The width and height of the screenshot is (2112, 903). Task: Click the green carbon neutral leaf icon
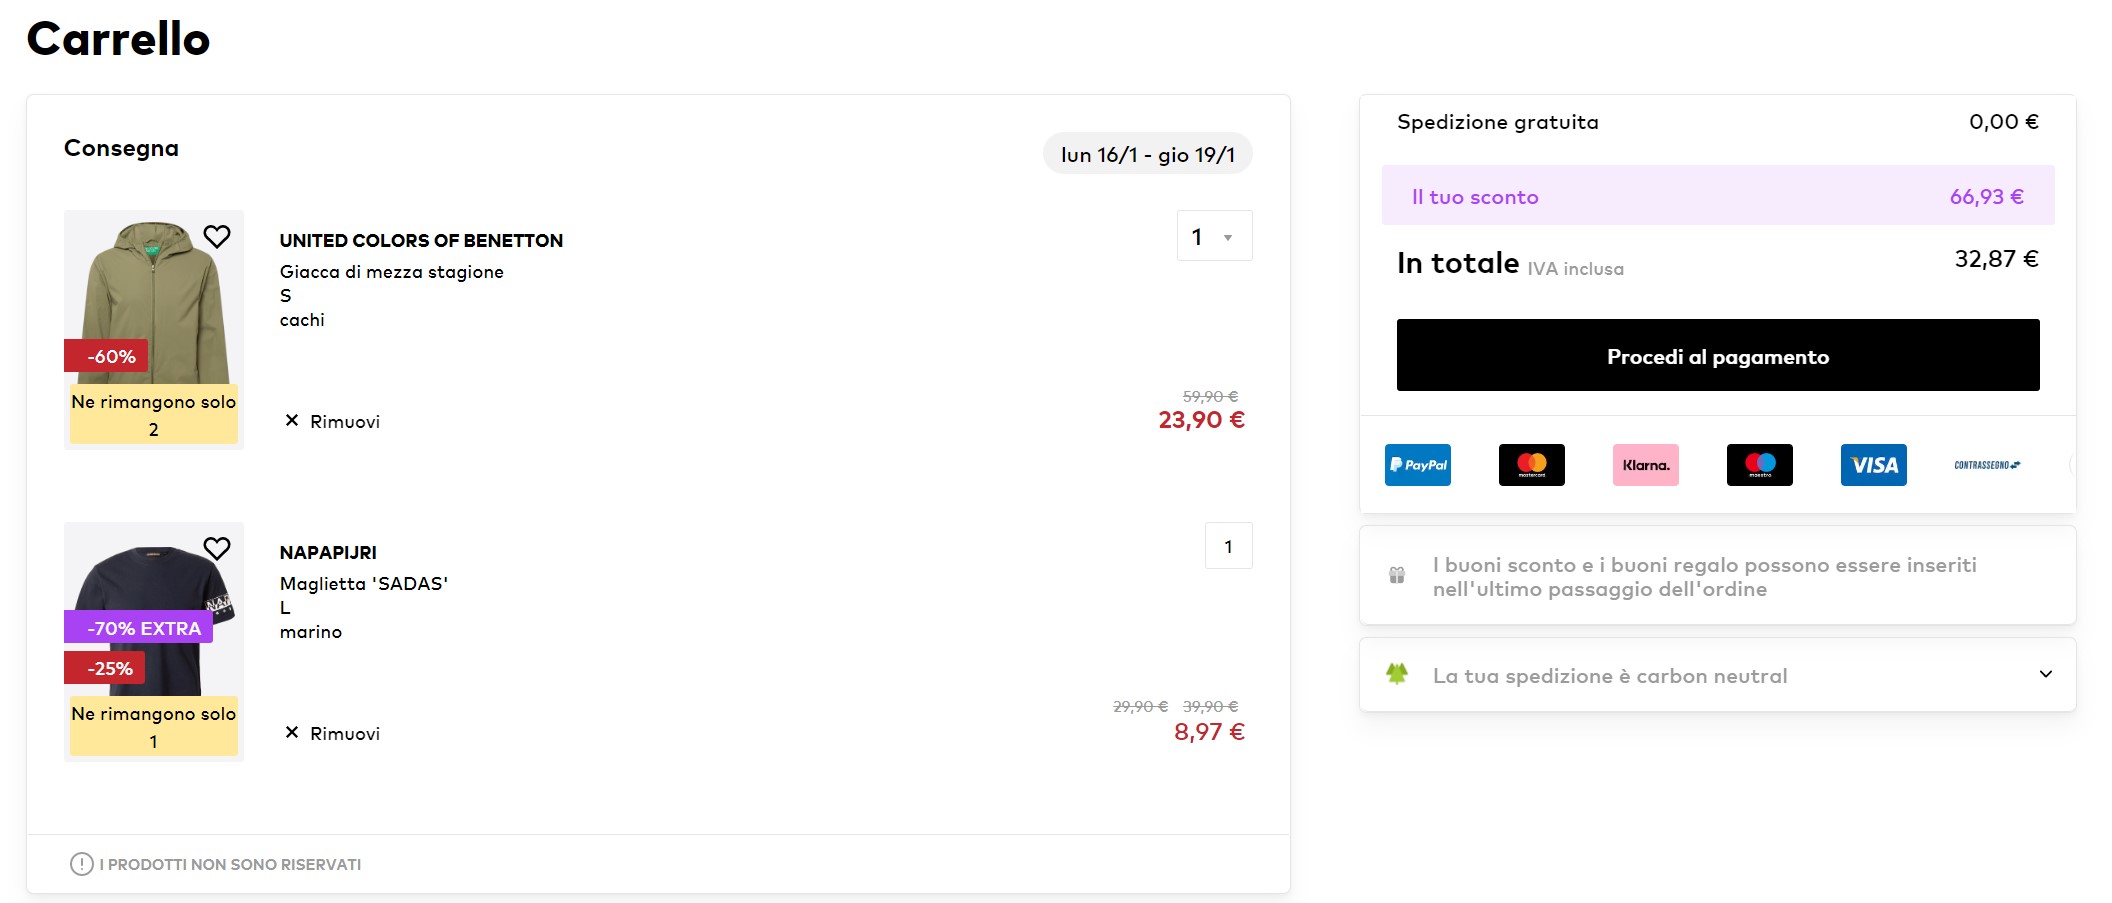coord(1397,674)
